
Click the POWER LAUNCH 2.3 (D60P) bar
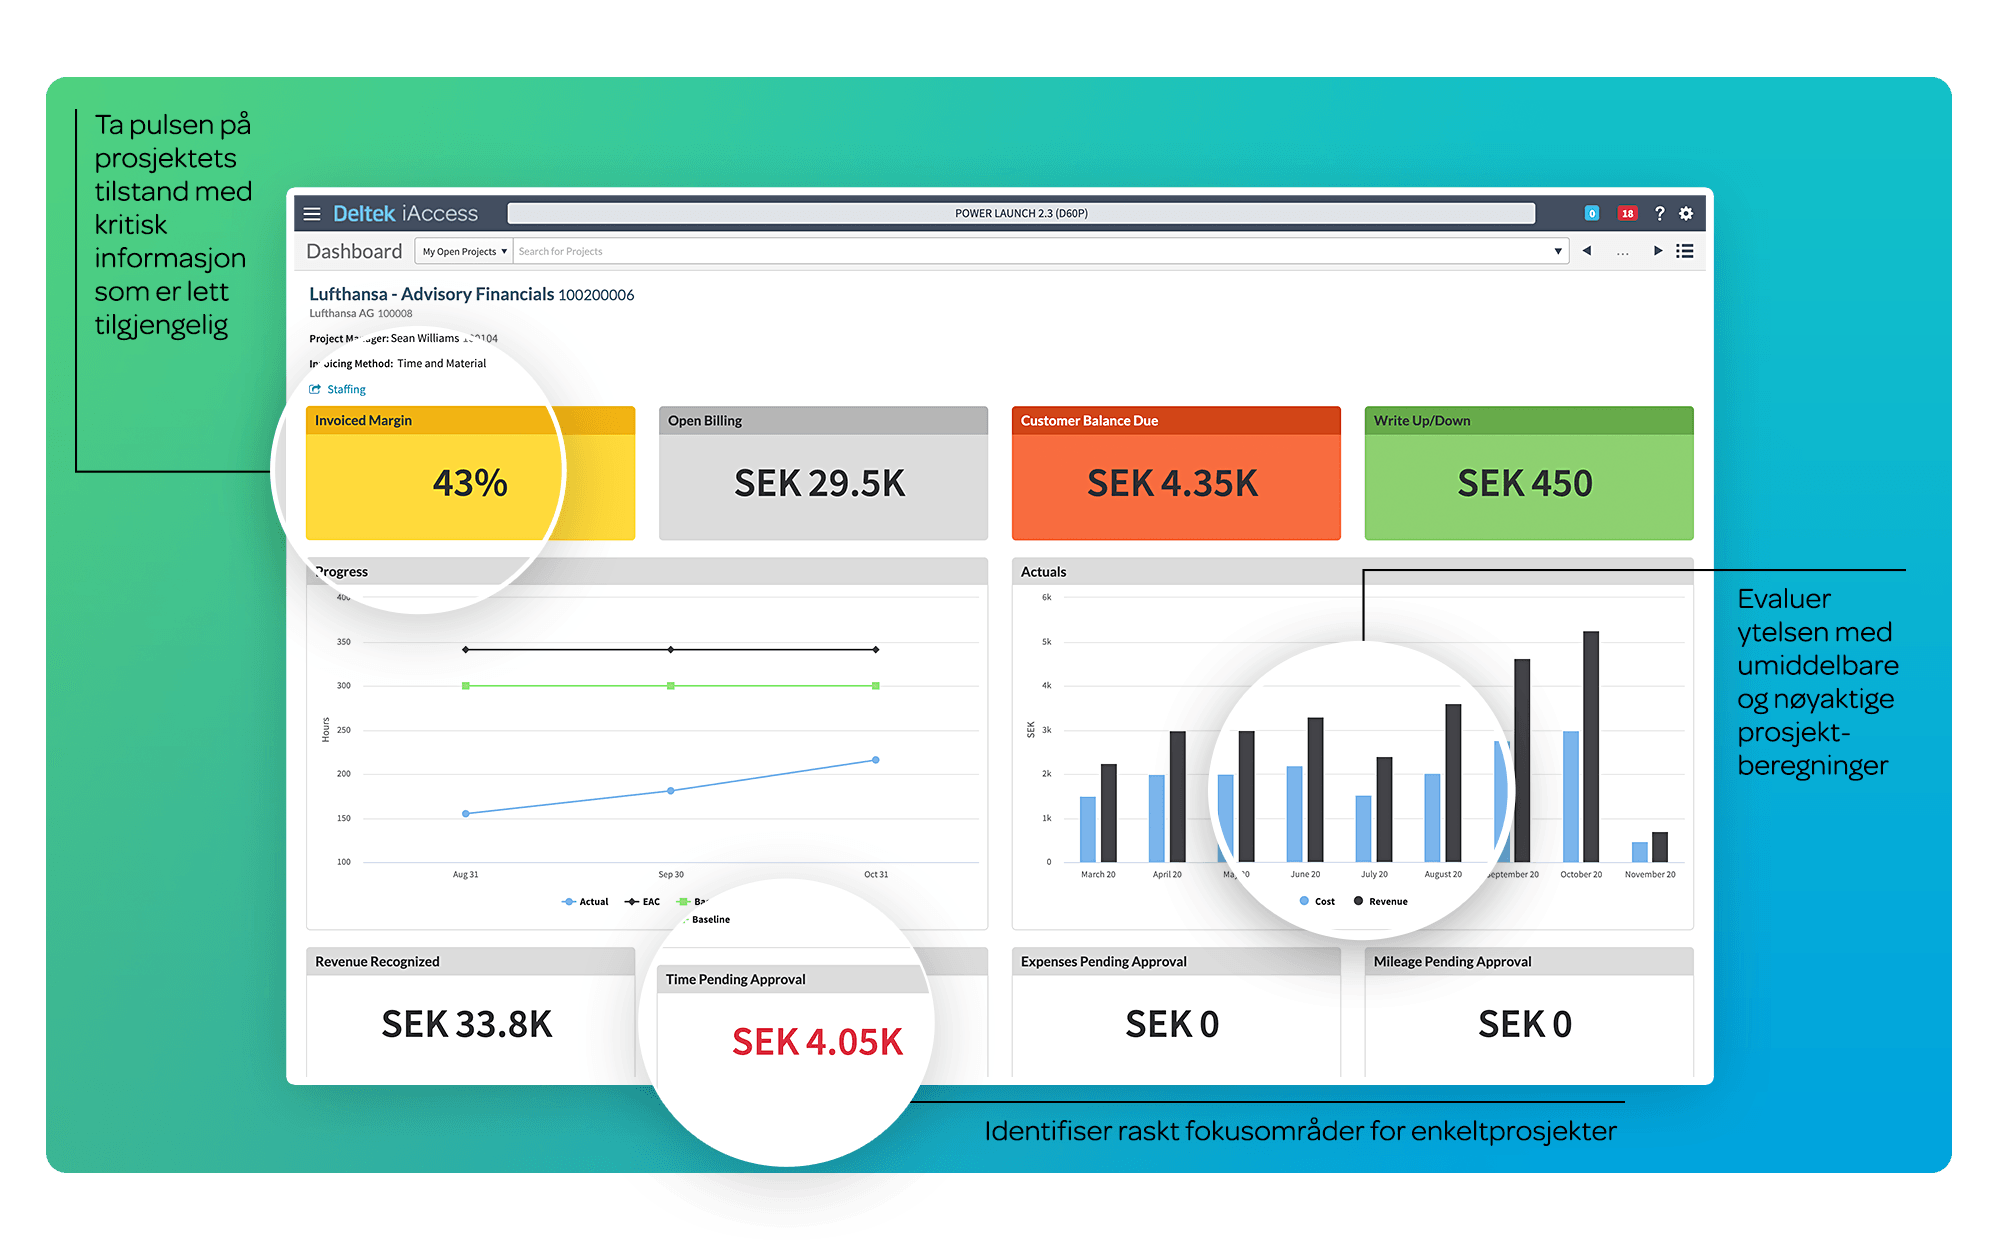coord(1021,213)
